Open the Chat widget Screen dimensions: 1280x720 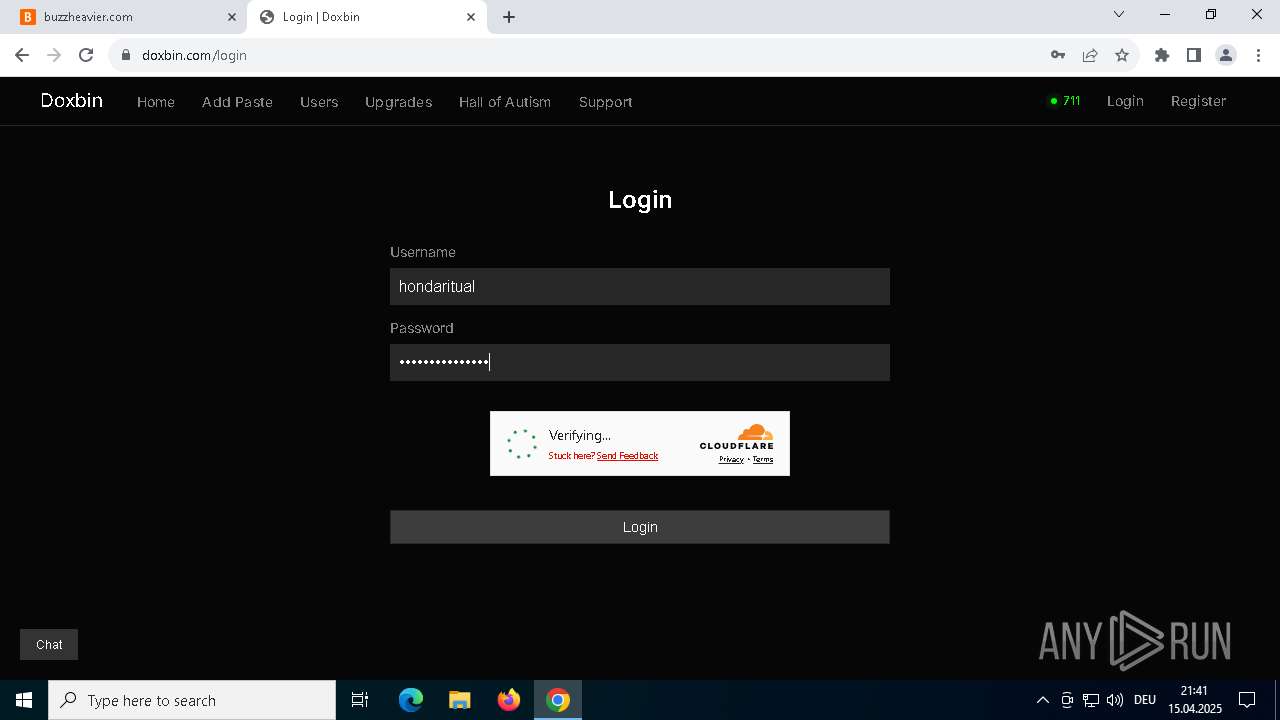coord(49,645)
